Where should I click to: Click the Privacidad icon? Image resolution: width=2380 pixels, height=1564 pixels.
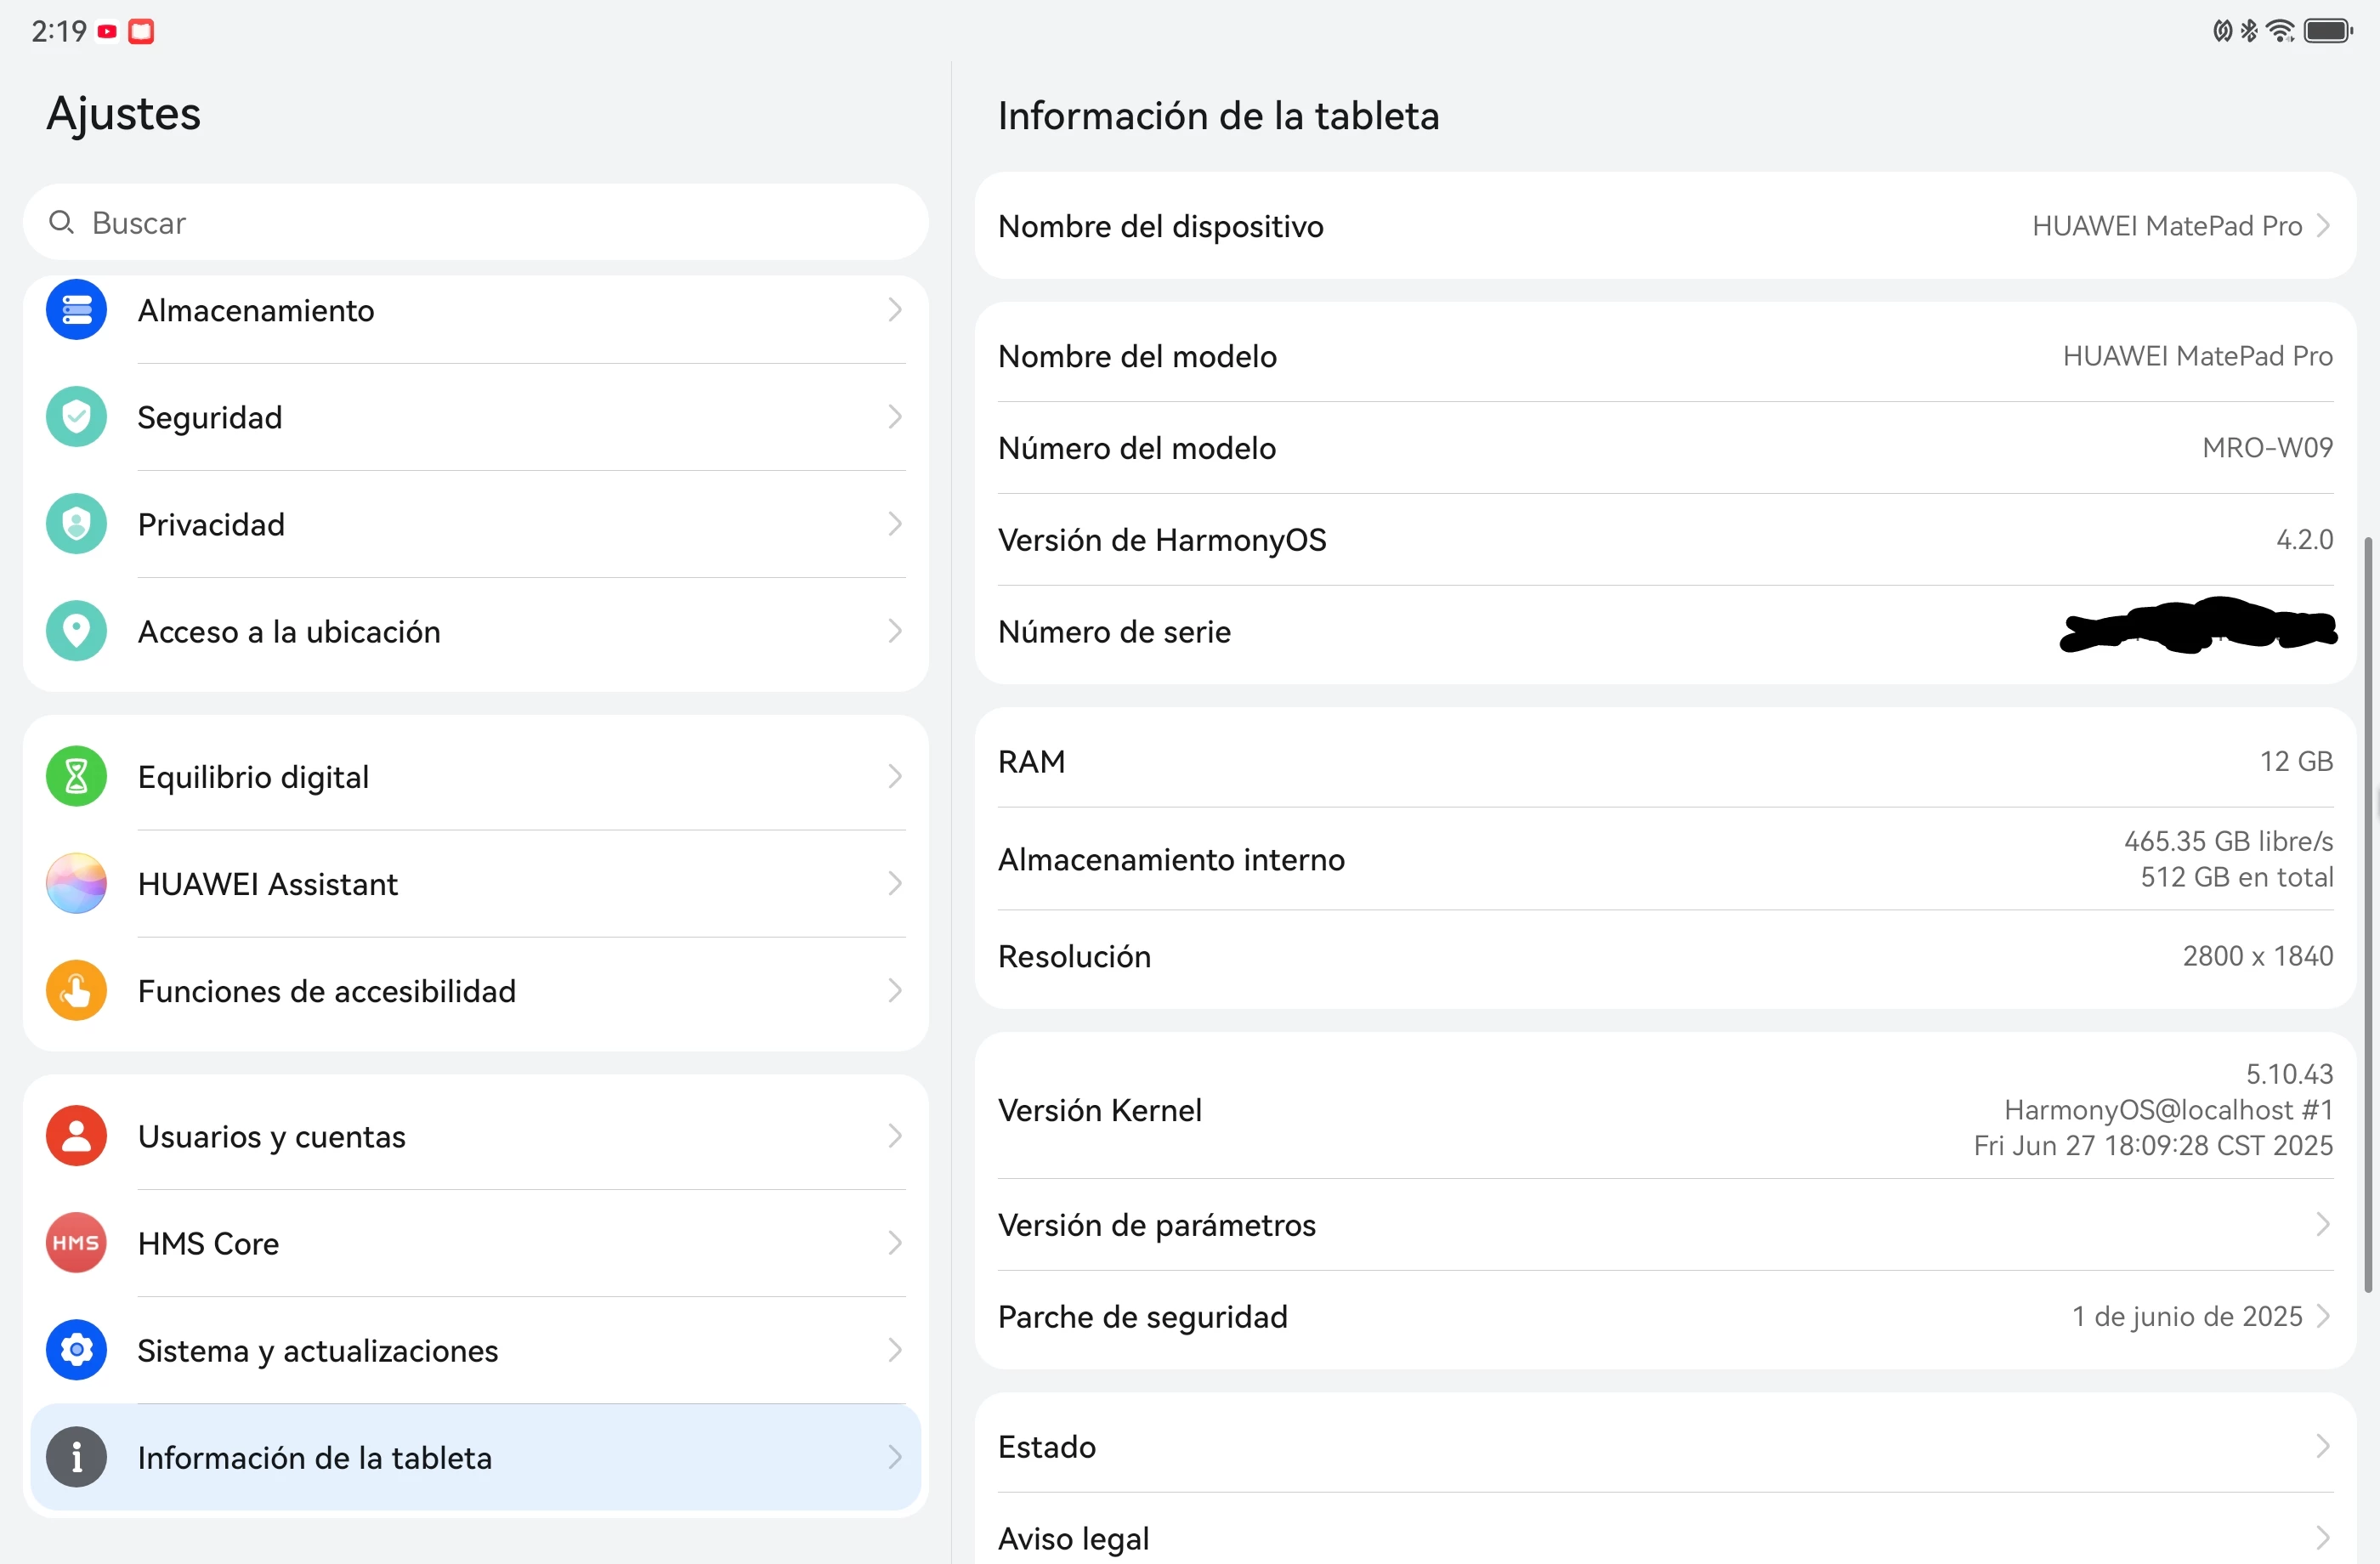click(76, 524)
